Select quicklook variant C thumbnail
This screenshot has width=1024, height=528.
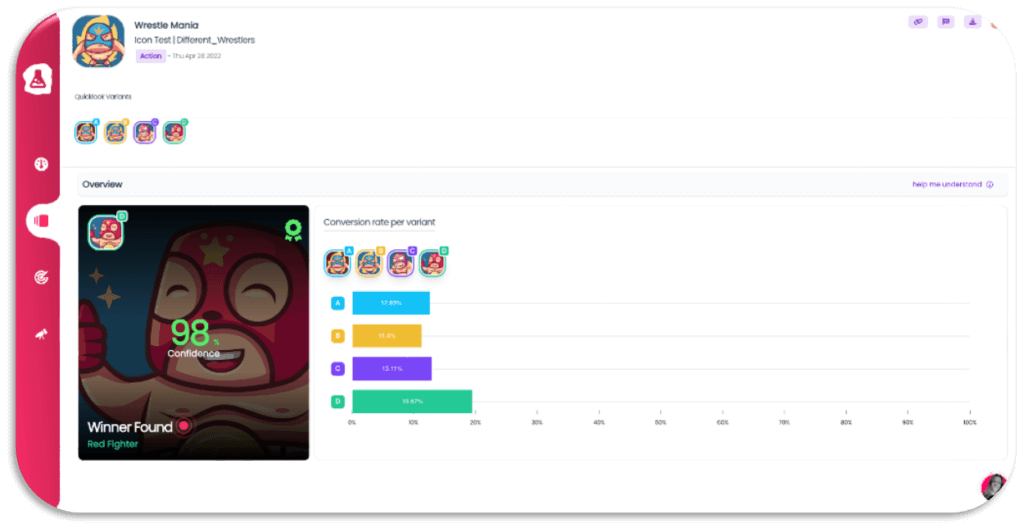(145, 132)
